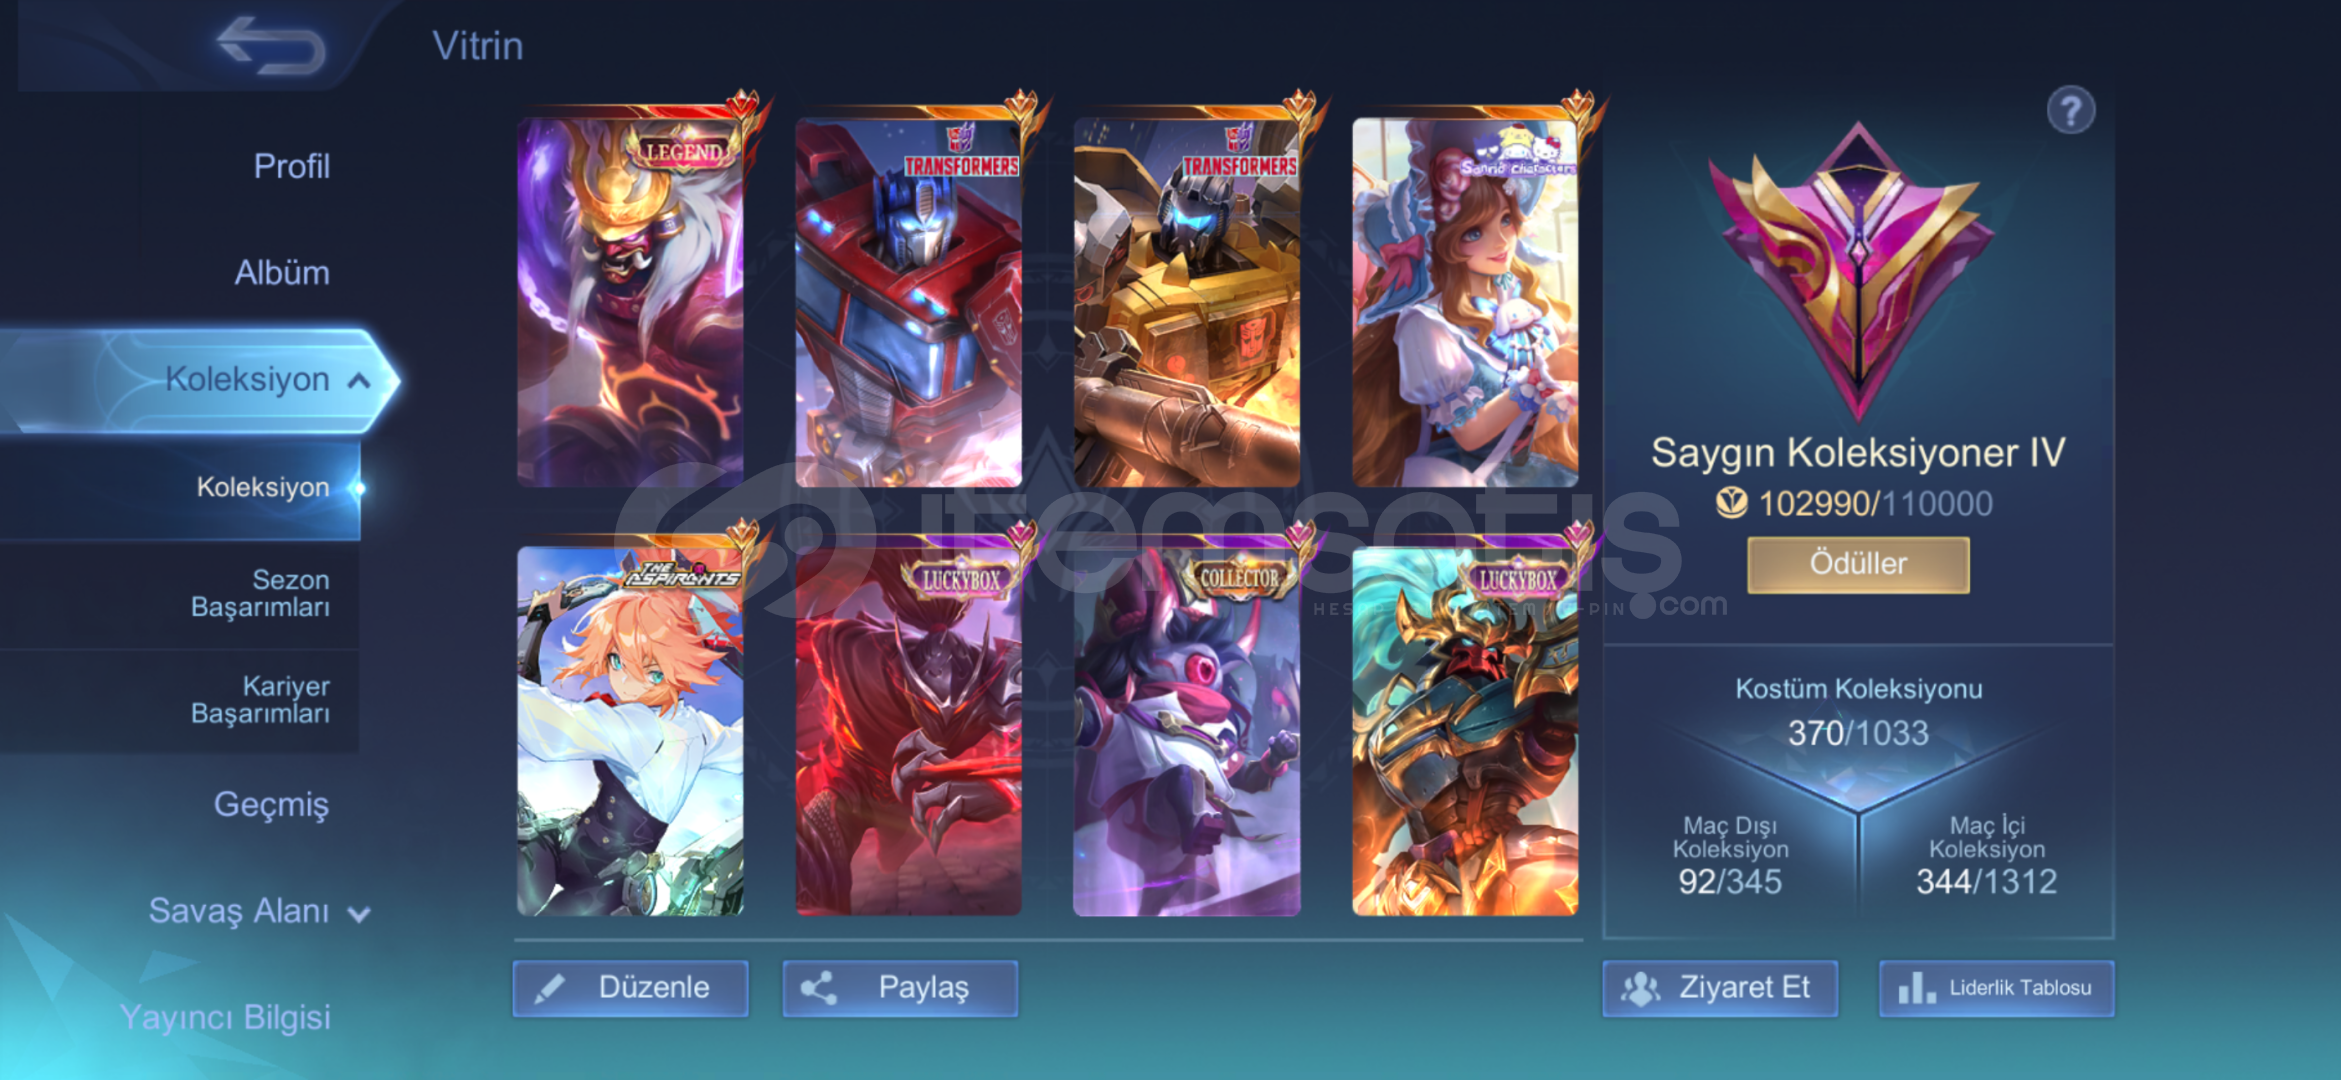Open the Profil menu item
The height and width of the screenshot is (1080, 2341).
291,166
